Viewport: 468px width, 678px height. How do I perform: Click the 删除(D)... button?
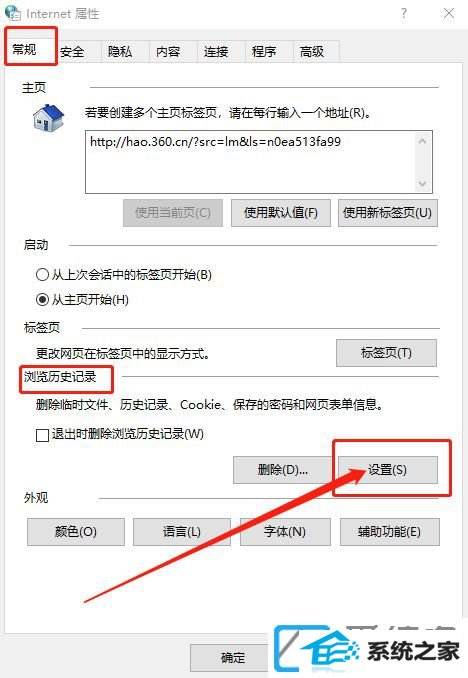282,470
